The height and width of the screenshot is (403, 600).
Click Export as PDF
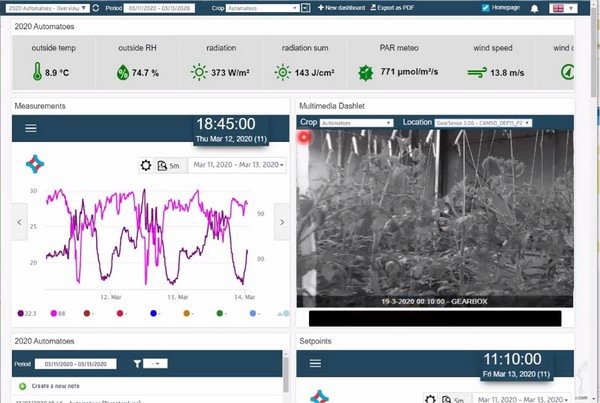[402, 8]
